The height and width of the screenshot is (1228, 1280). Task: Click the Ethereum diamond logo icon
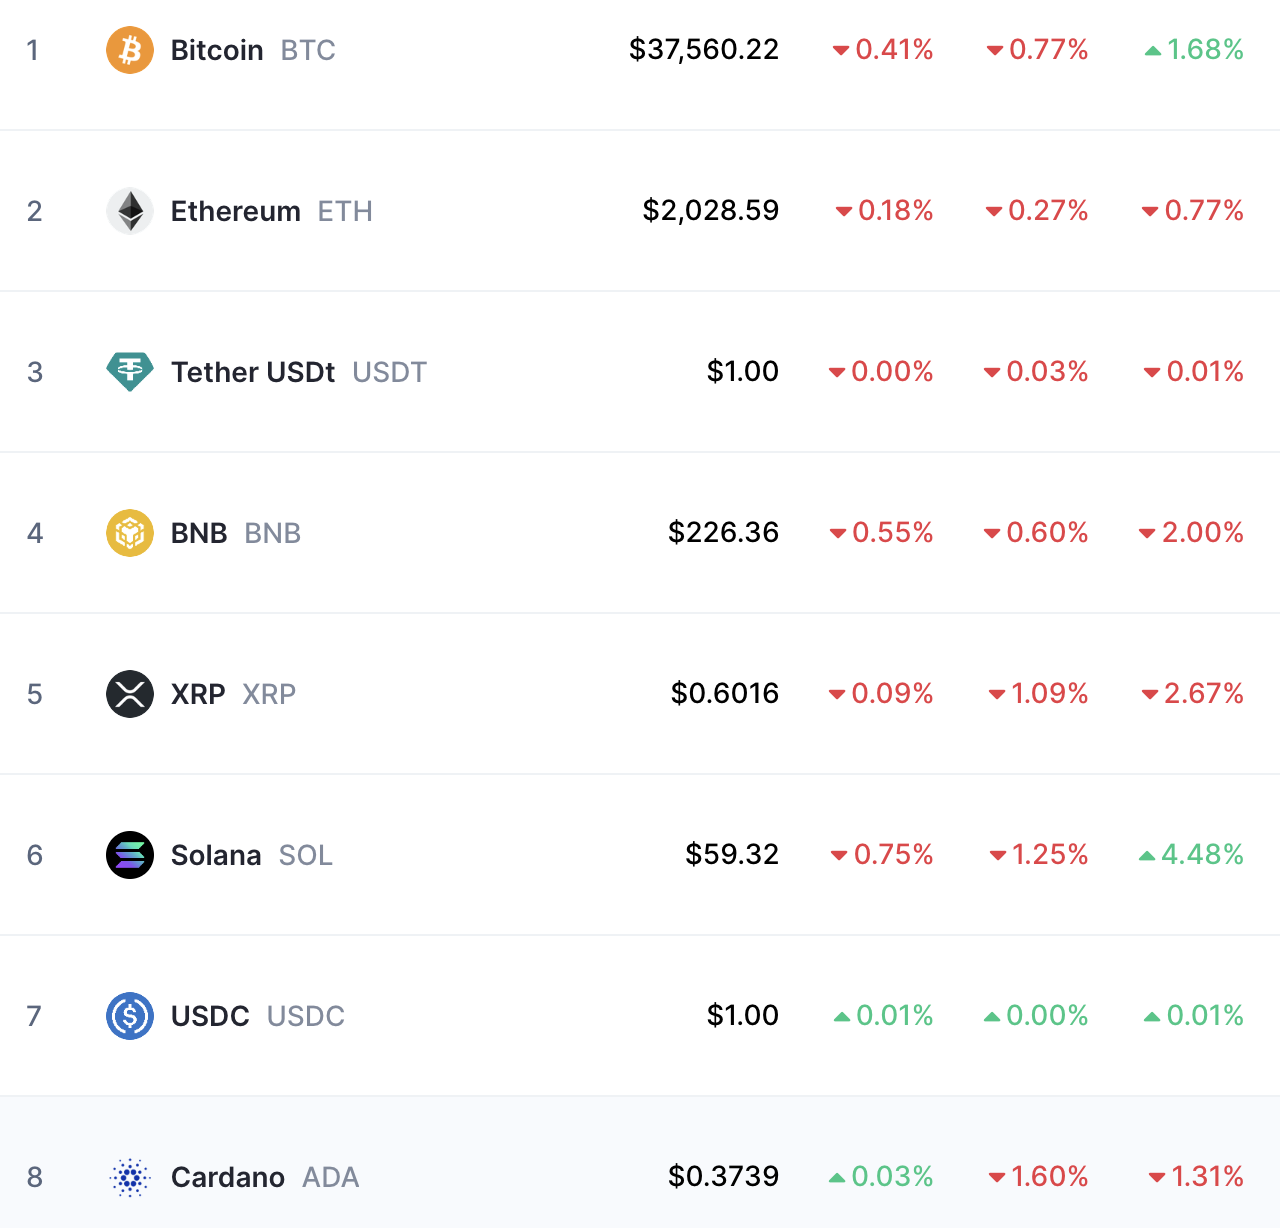tap(130, 211)
